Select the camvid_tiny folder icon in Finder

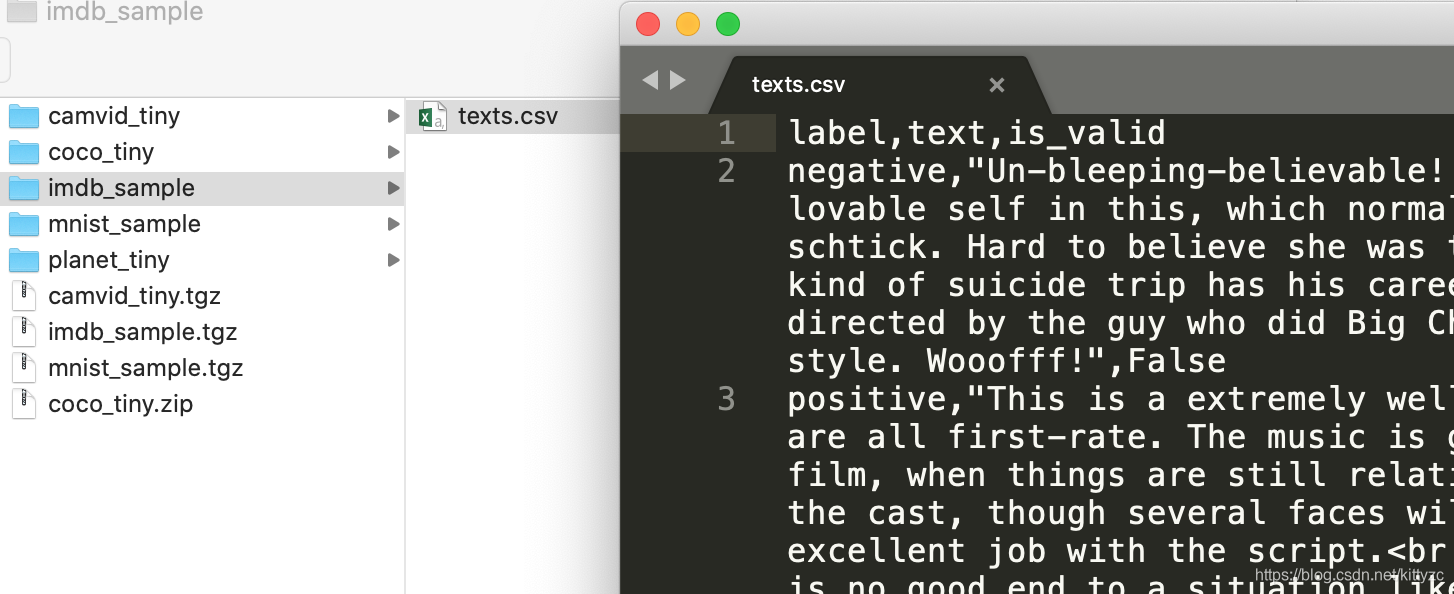(23, 116)
